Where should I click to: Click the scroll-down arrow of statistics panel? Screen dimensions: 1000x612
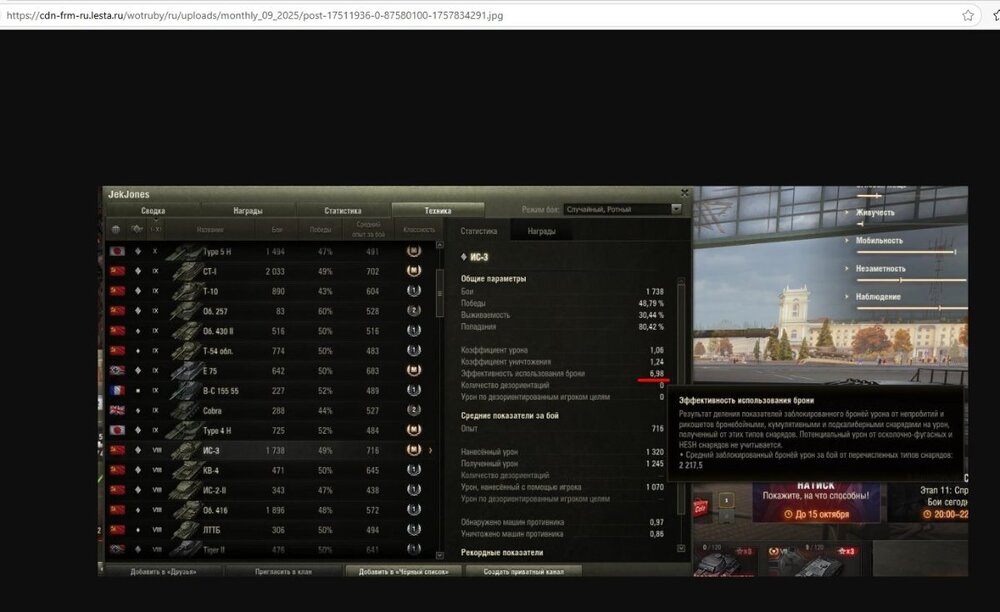click(x=681, y=548)
